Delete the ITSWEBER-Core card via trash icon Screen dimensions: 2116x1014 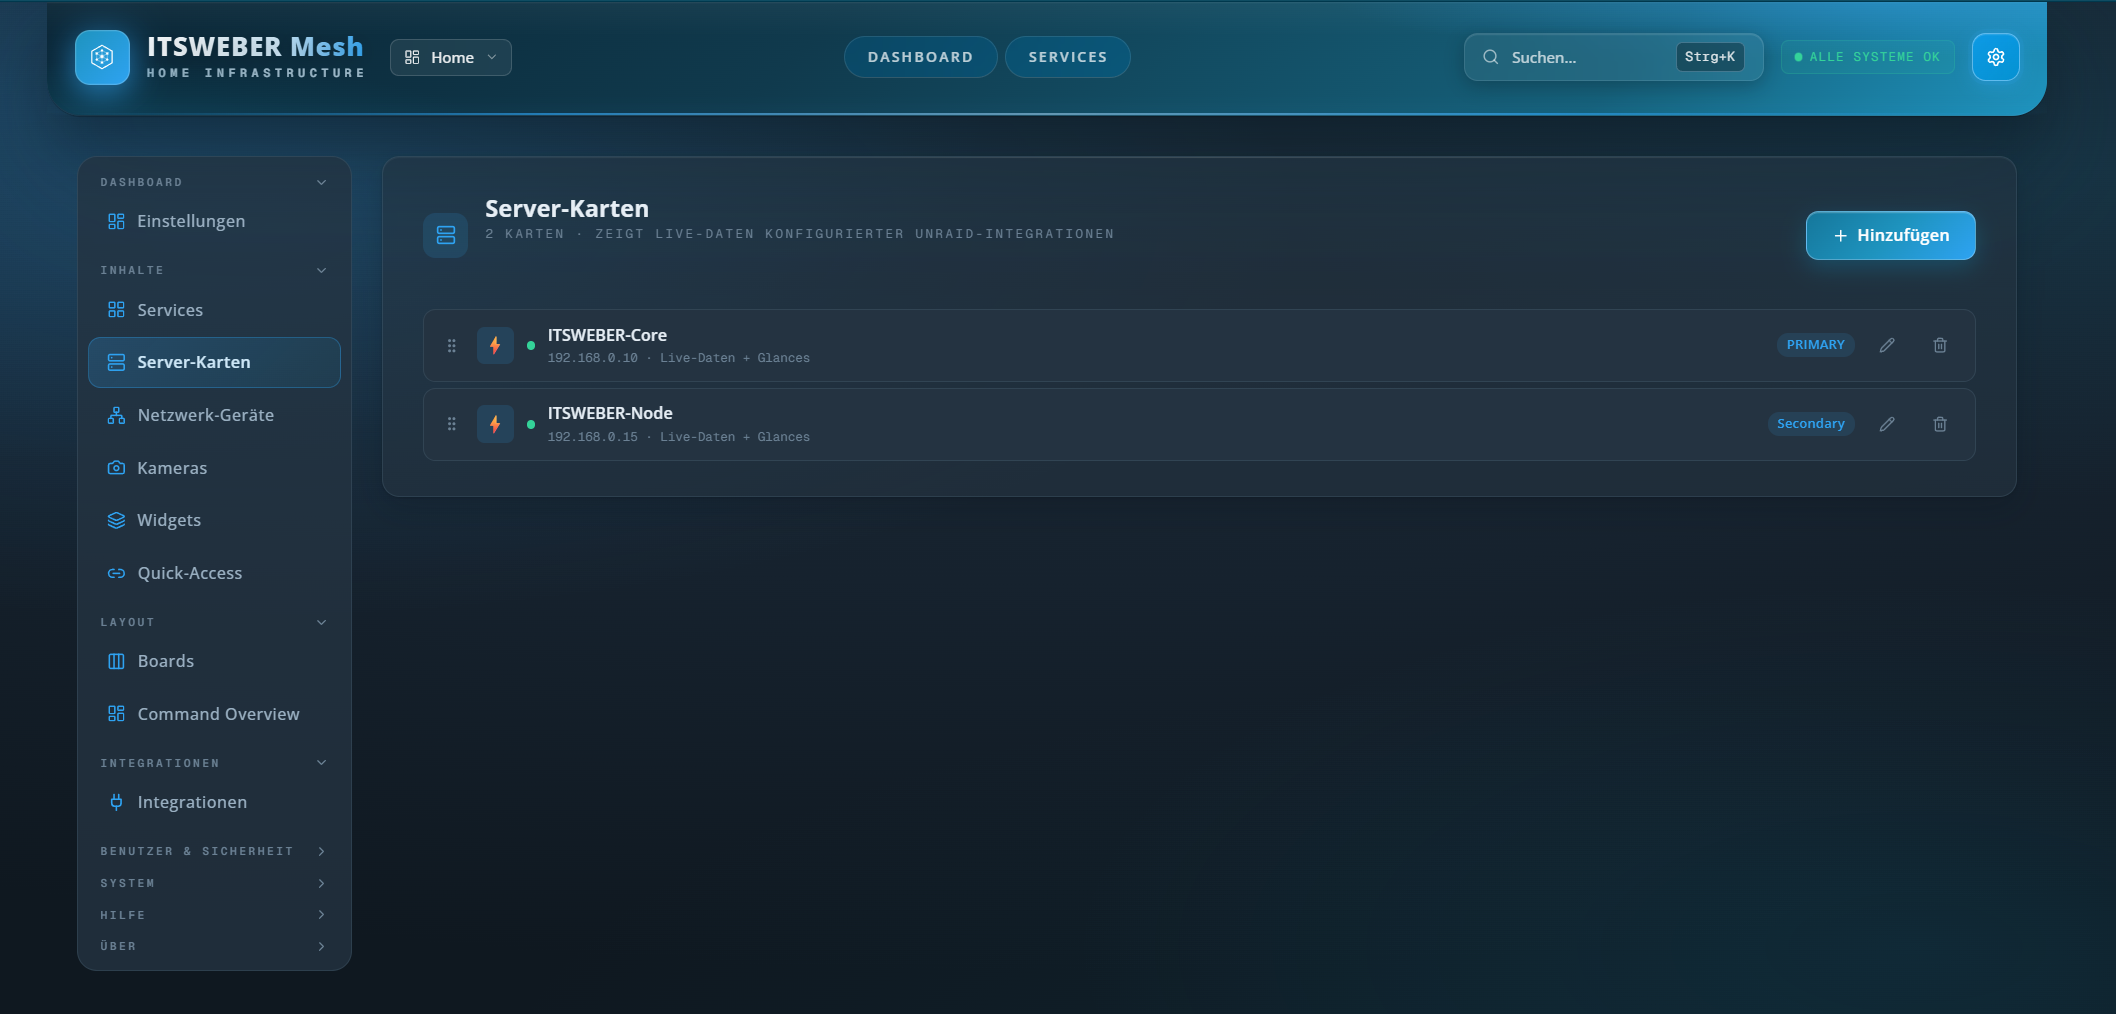coord(1940,345)
